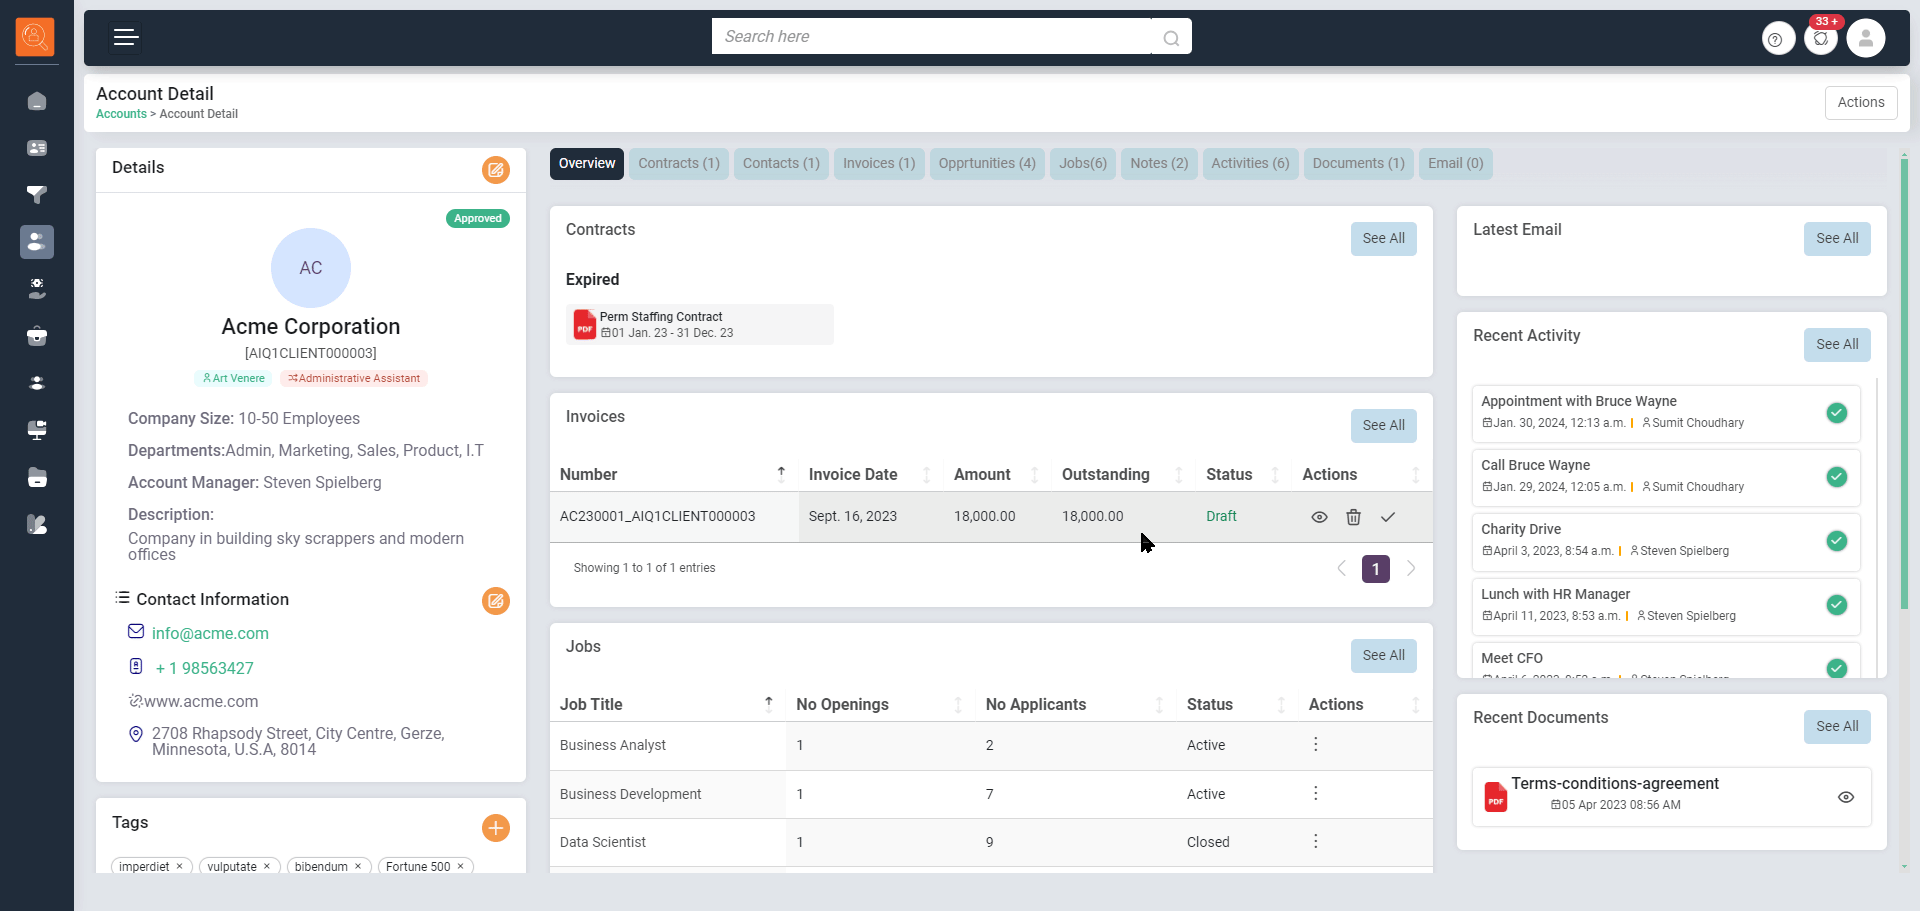Image resolution: width=1920 pixels, height=911 pixels.
Task: Switch to the Contracts (1) tab
Action: 678,164
